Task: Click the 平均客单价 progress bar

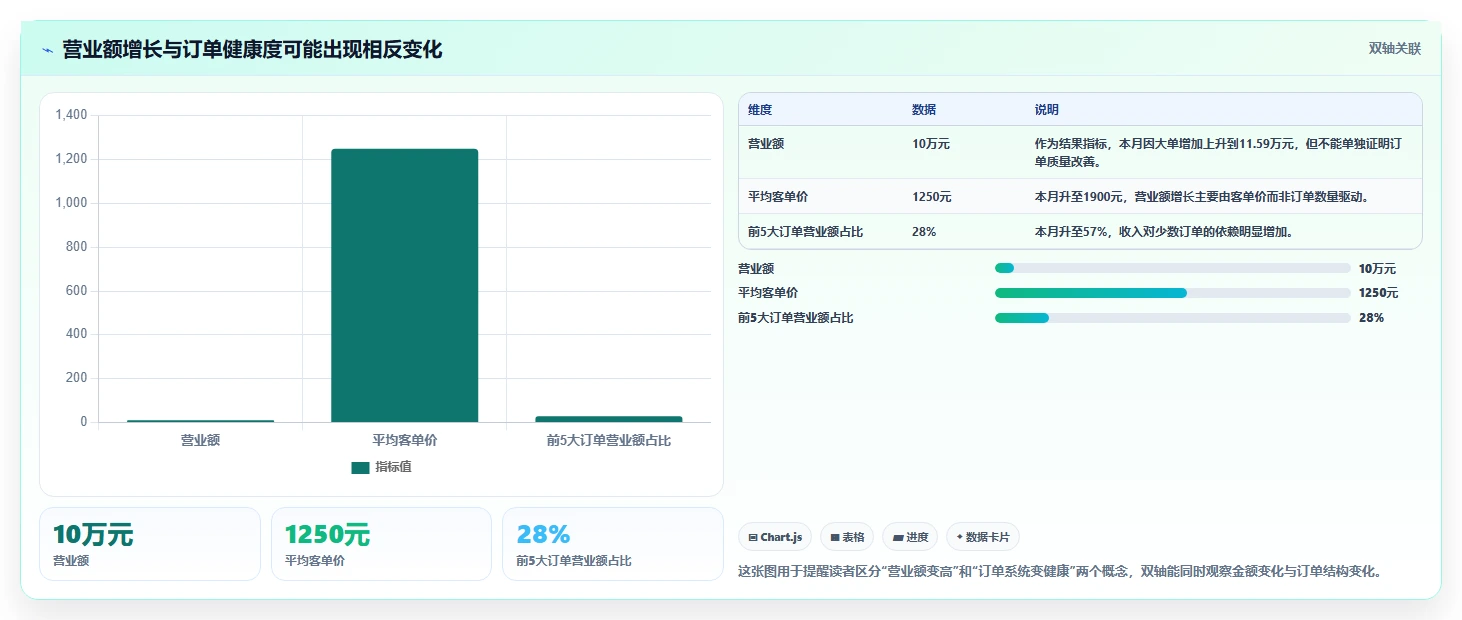Action: [1173, 293]
